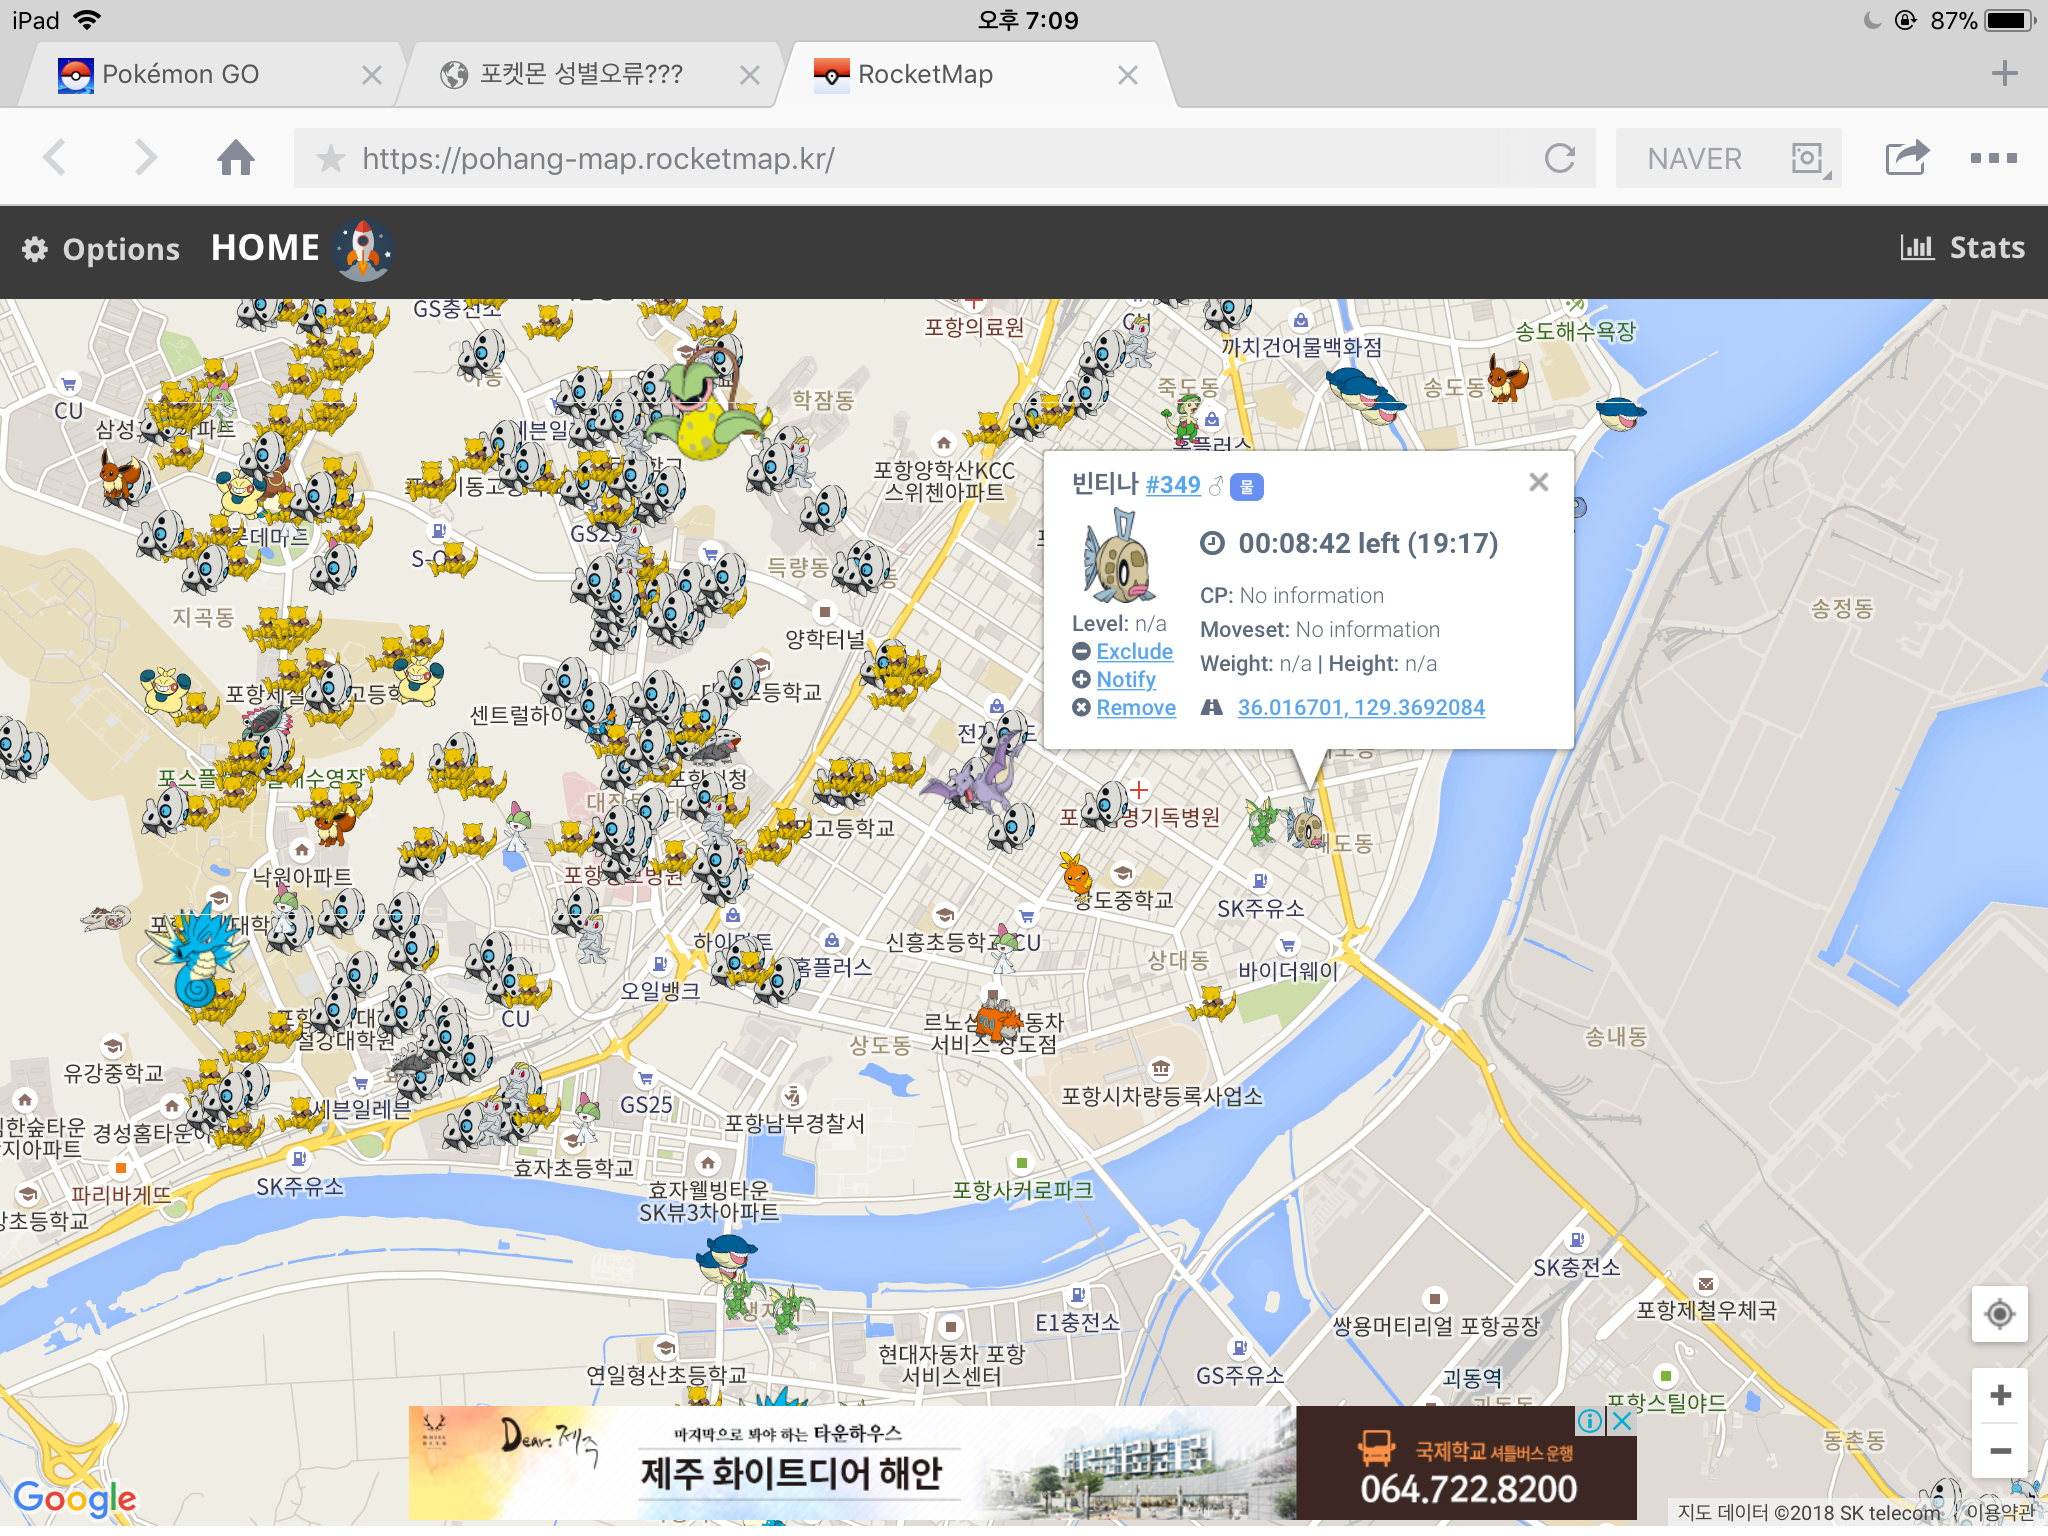Reload the current page
Screen dimensions: 2048x1536
coord(1559,158)
